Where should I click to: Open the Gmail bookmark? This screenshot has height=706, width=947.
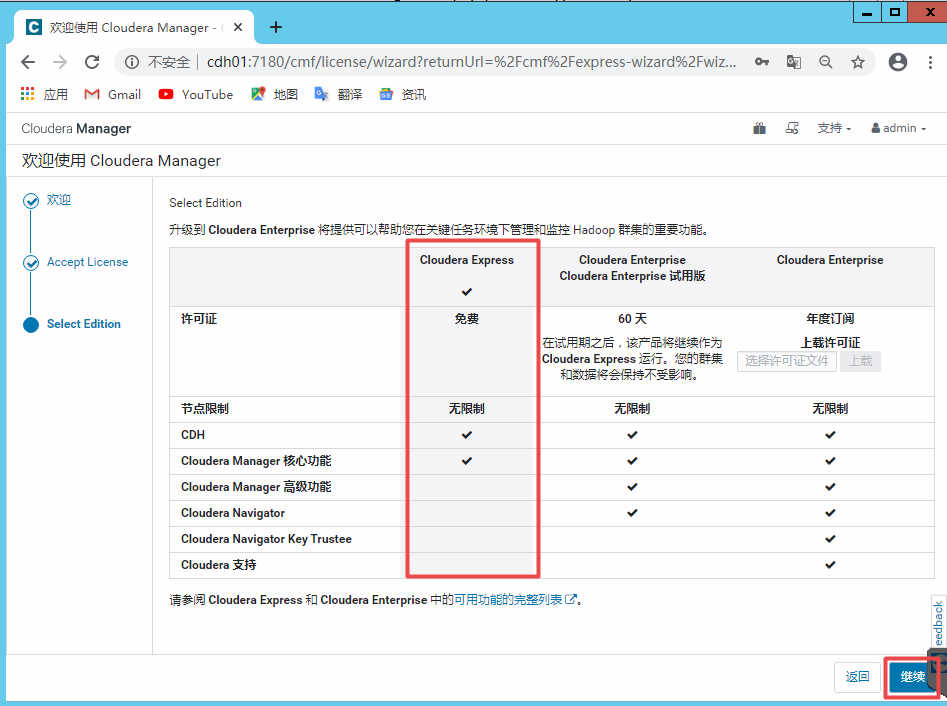[x=112, y=94]
